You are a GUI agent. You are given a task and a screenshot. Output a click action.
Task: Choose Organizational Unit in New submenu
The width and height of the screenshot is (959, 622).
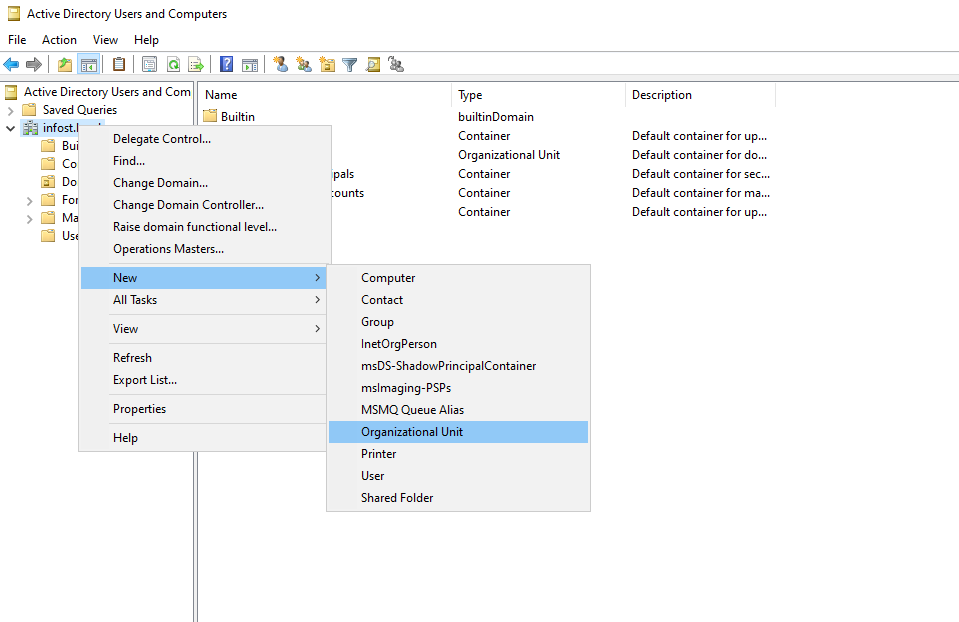[459, 432]
